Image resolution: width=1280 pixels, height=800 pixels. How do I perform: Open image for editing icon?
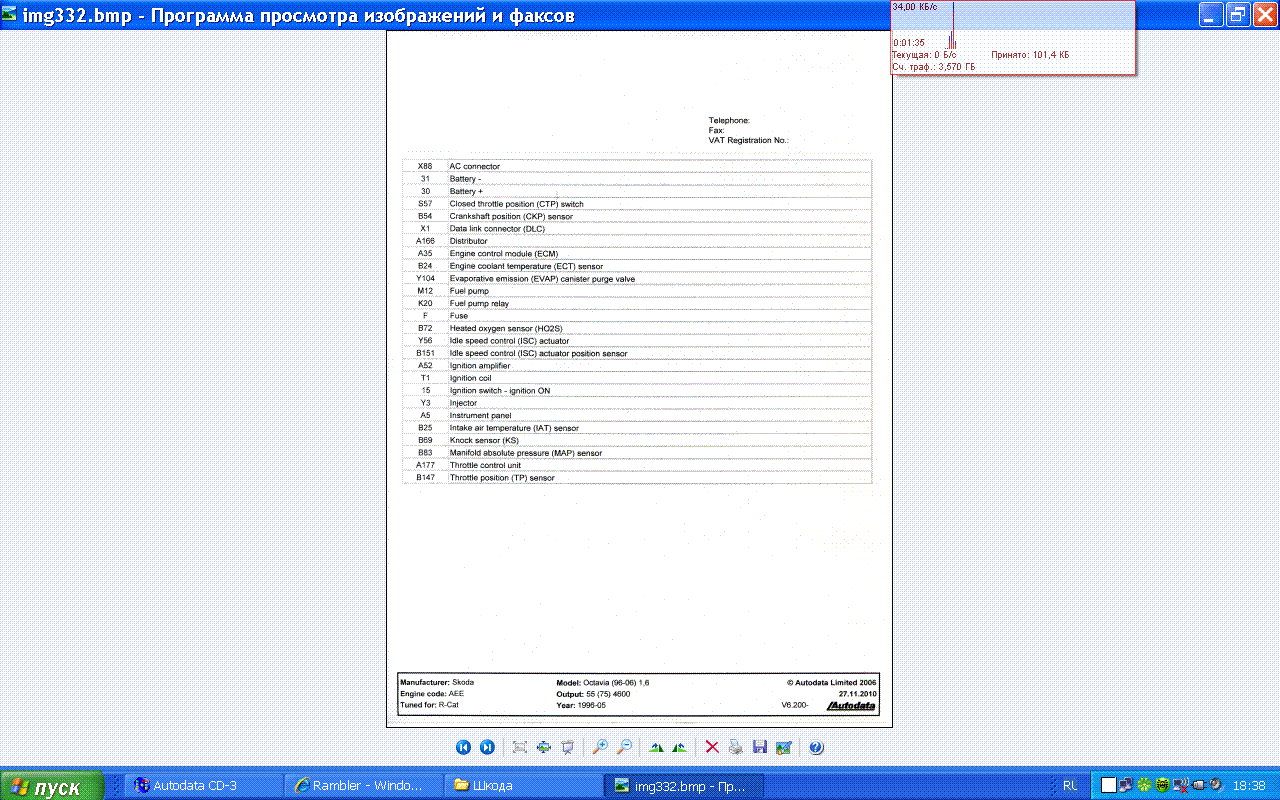(x=784, y=747)
